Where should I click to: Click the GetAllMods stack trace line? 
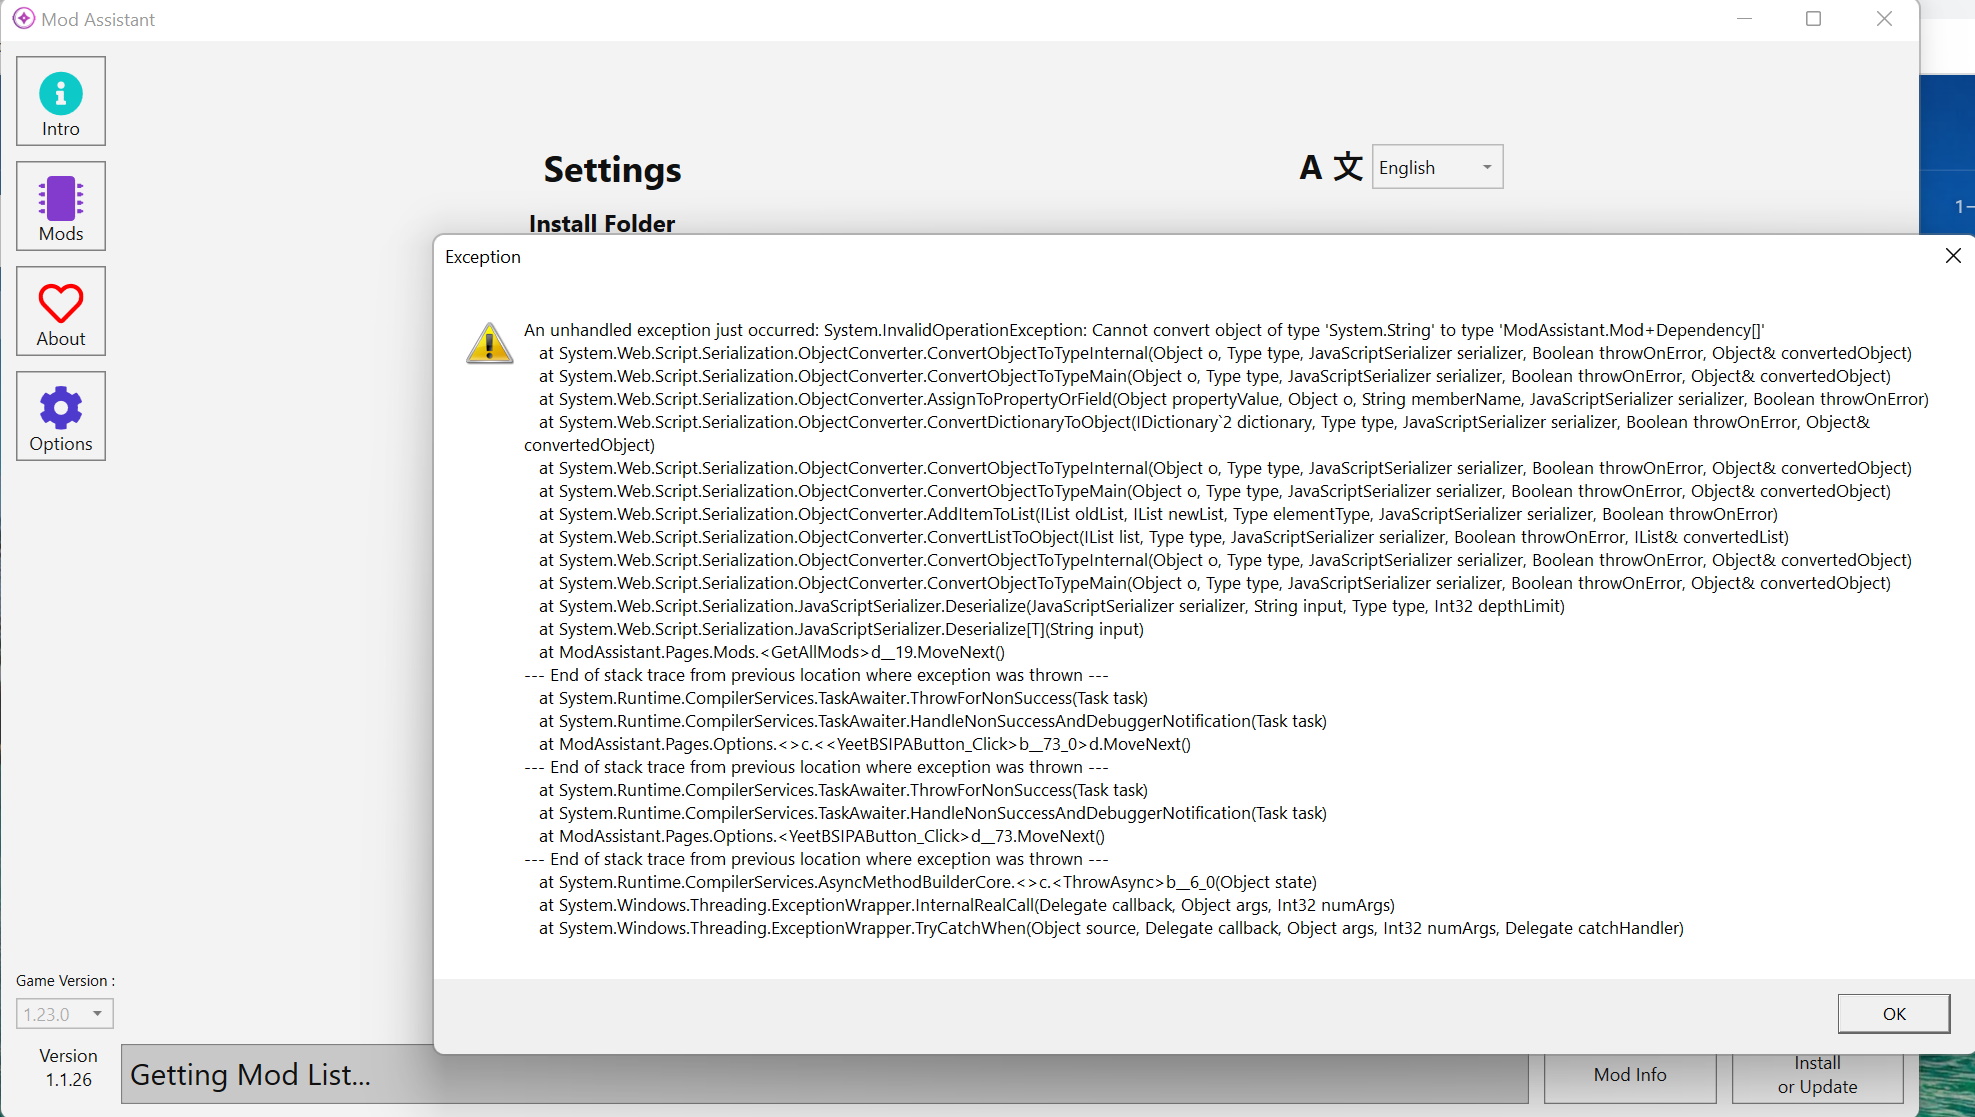point(772,652)
